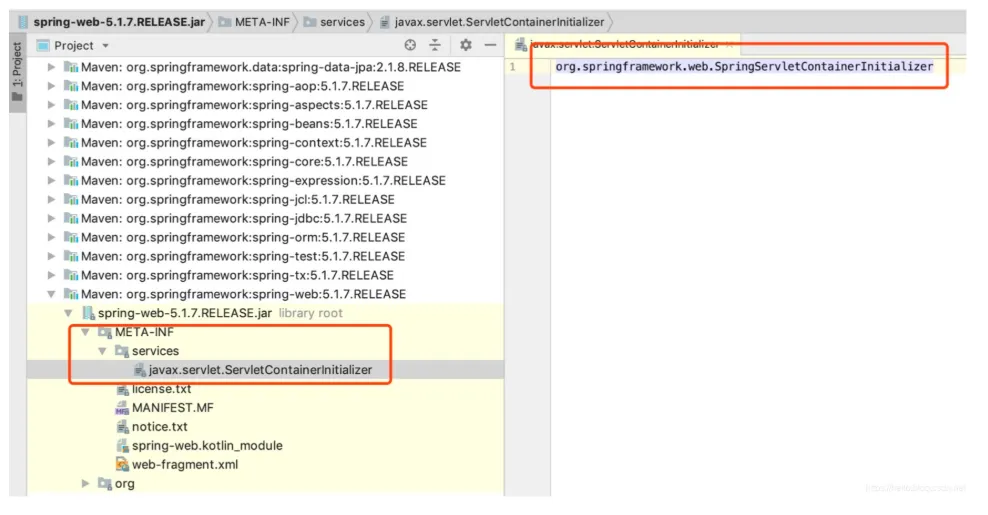Expand Maven spring-aop:5.1.7.RELEASE node
The image size is (988, 515).
(52, 86)
